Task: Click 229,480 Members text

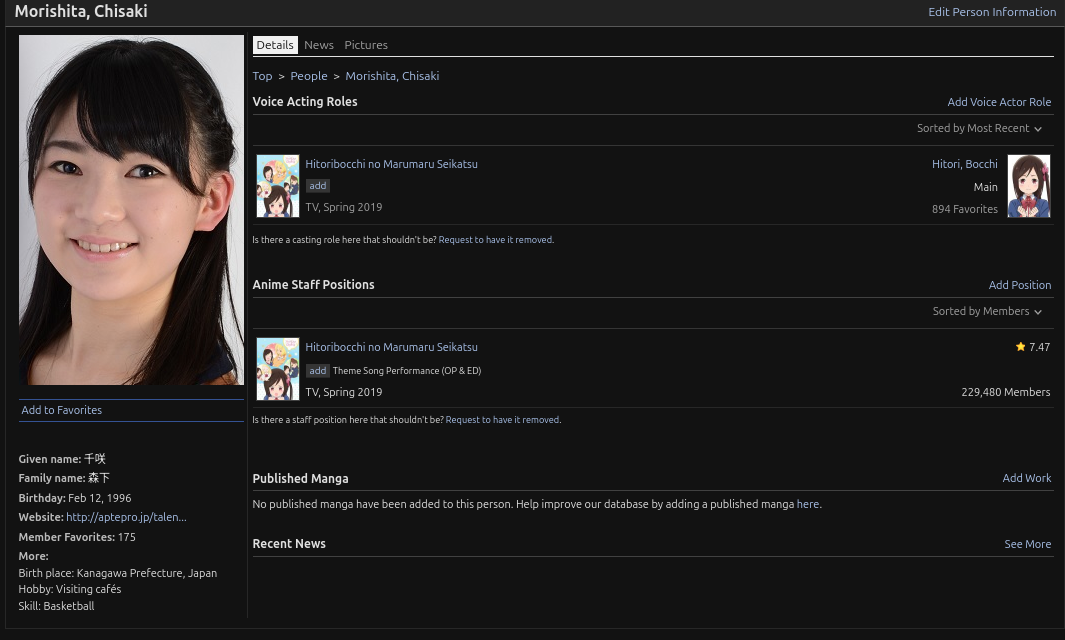Action: coord(1005,392)
